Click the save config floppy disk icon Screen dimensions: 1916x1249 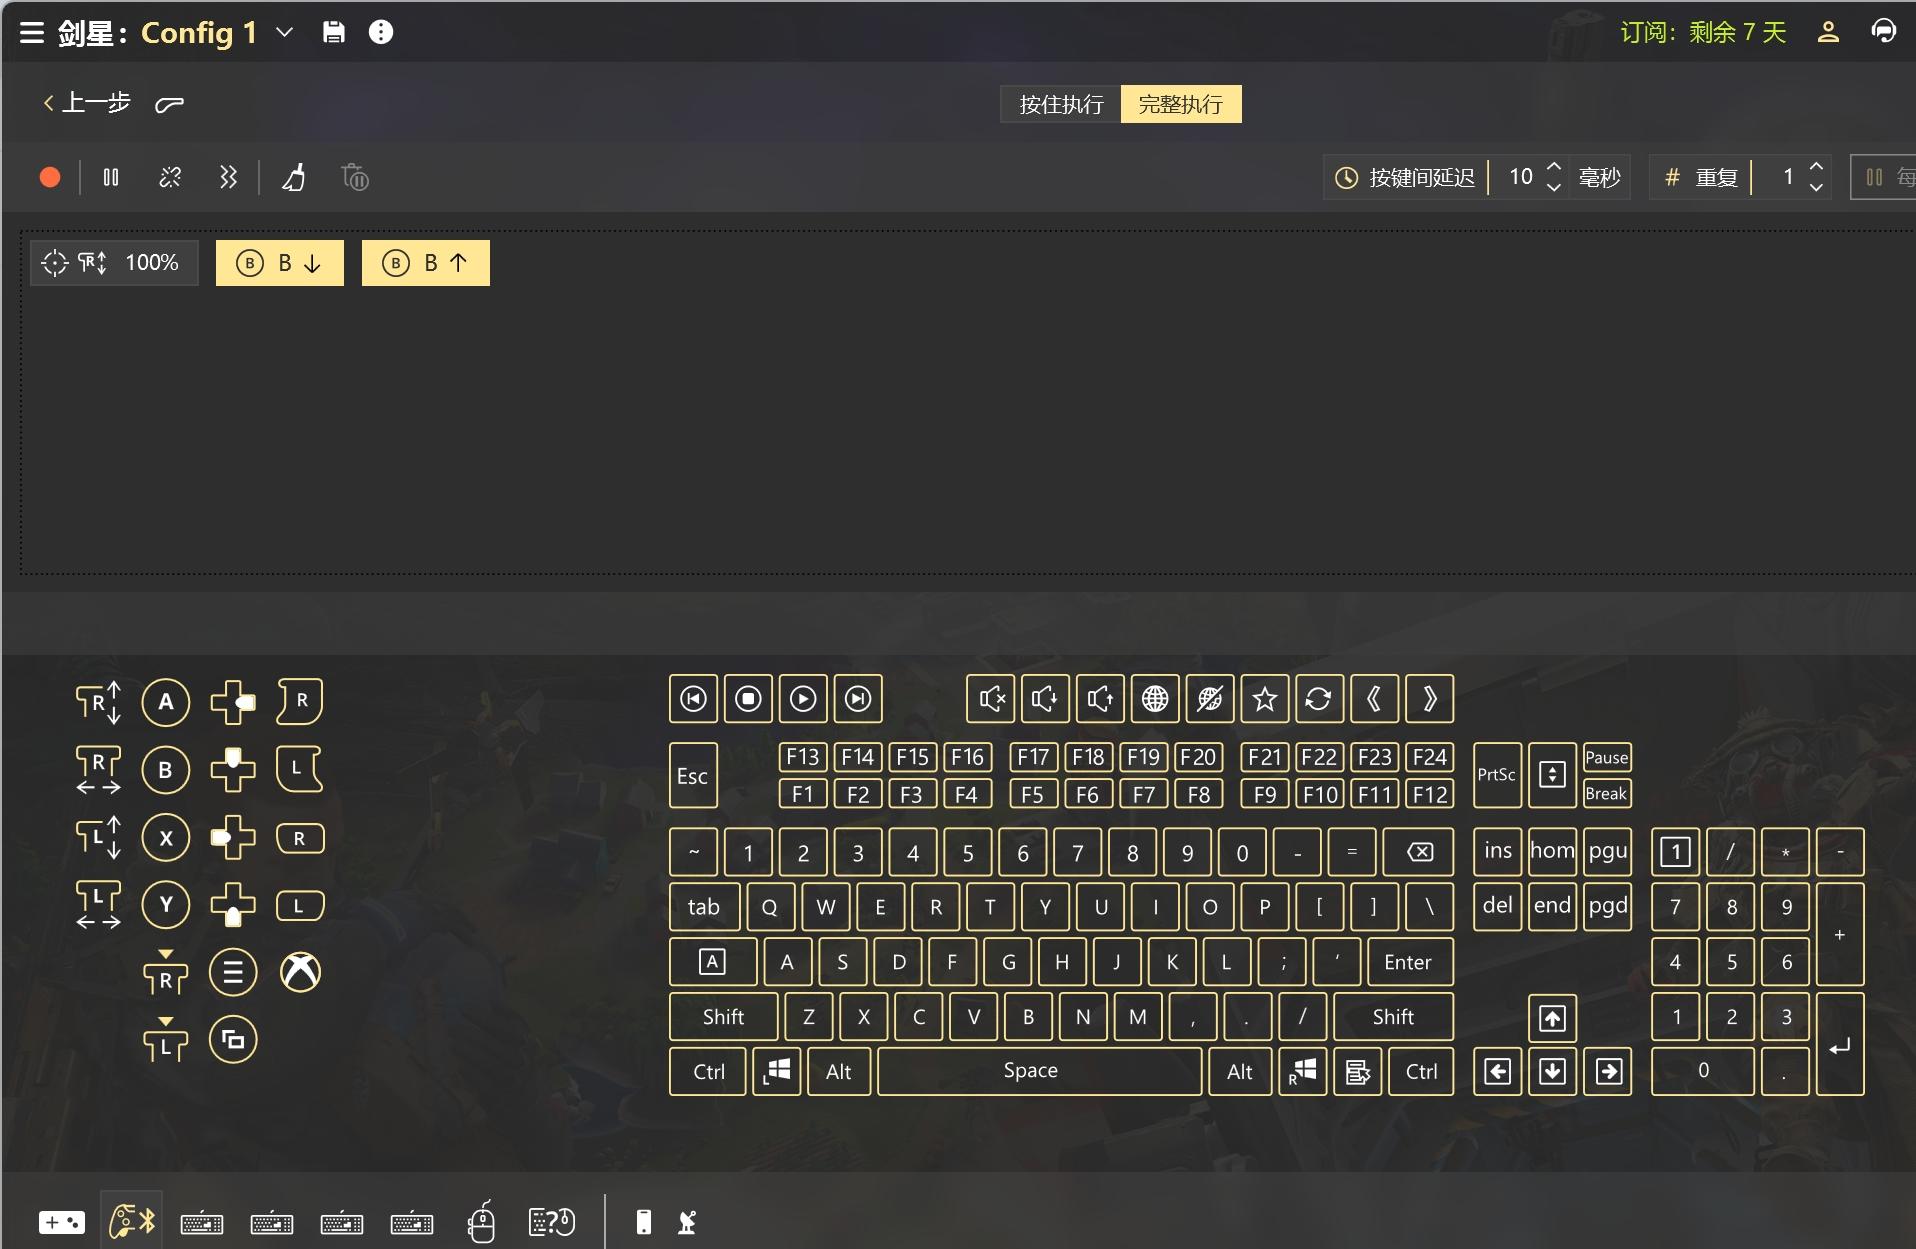[334, 32]
